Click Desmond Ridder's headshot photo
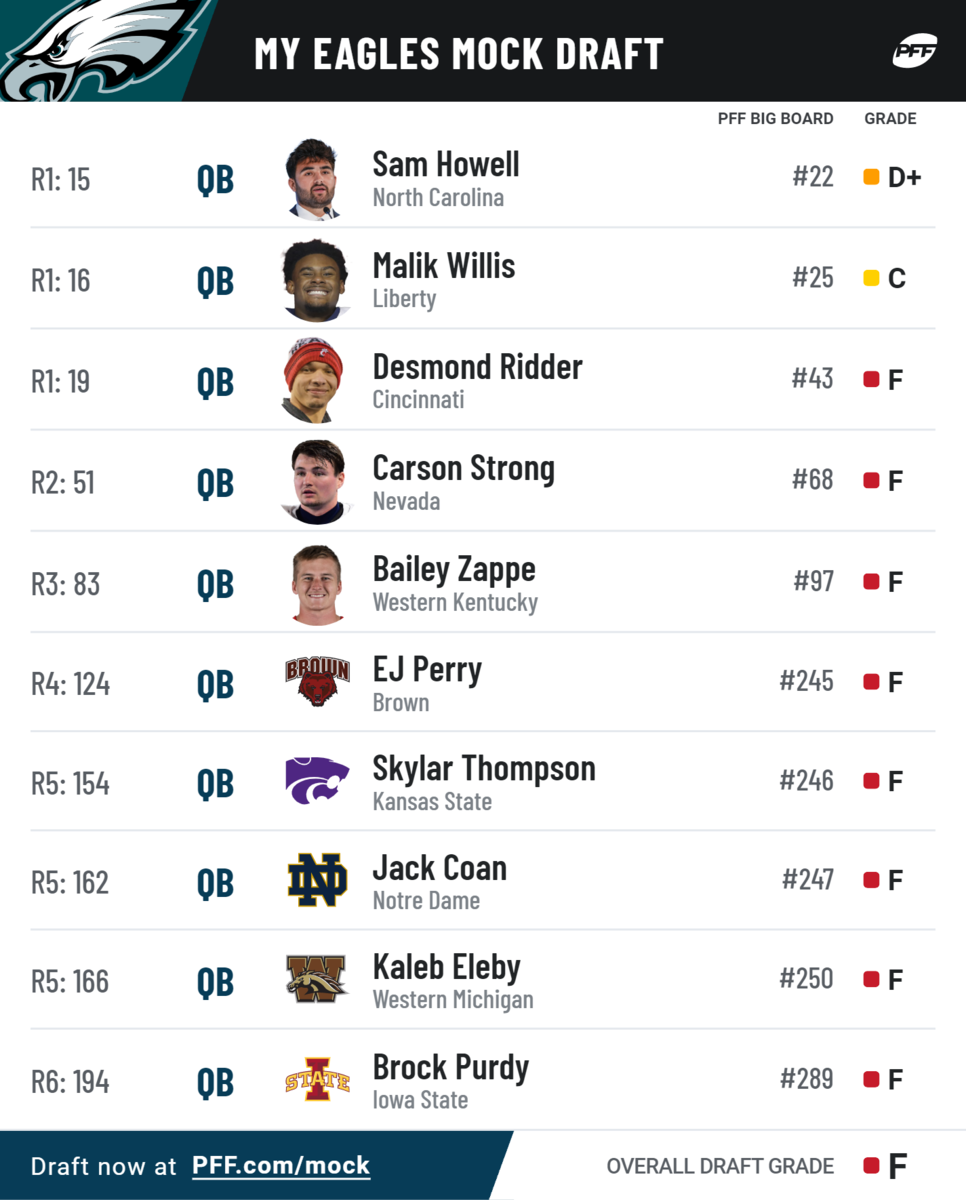The width and height of the screenshot is (966, 1200). point(314,381)
